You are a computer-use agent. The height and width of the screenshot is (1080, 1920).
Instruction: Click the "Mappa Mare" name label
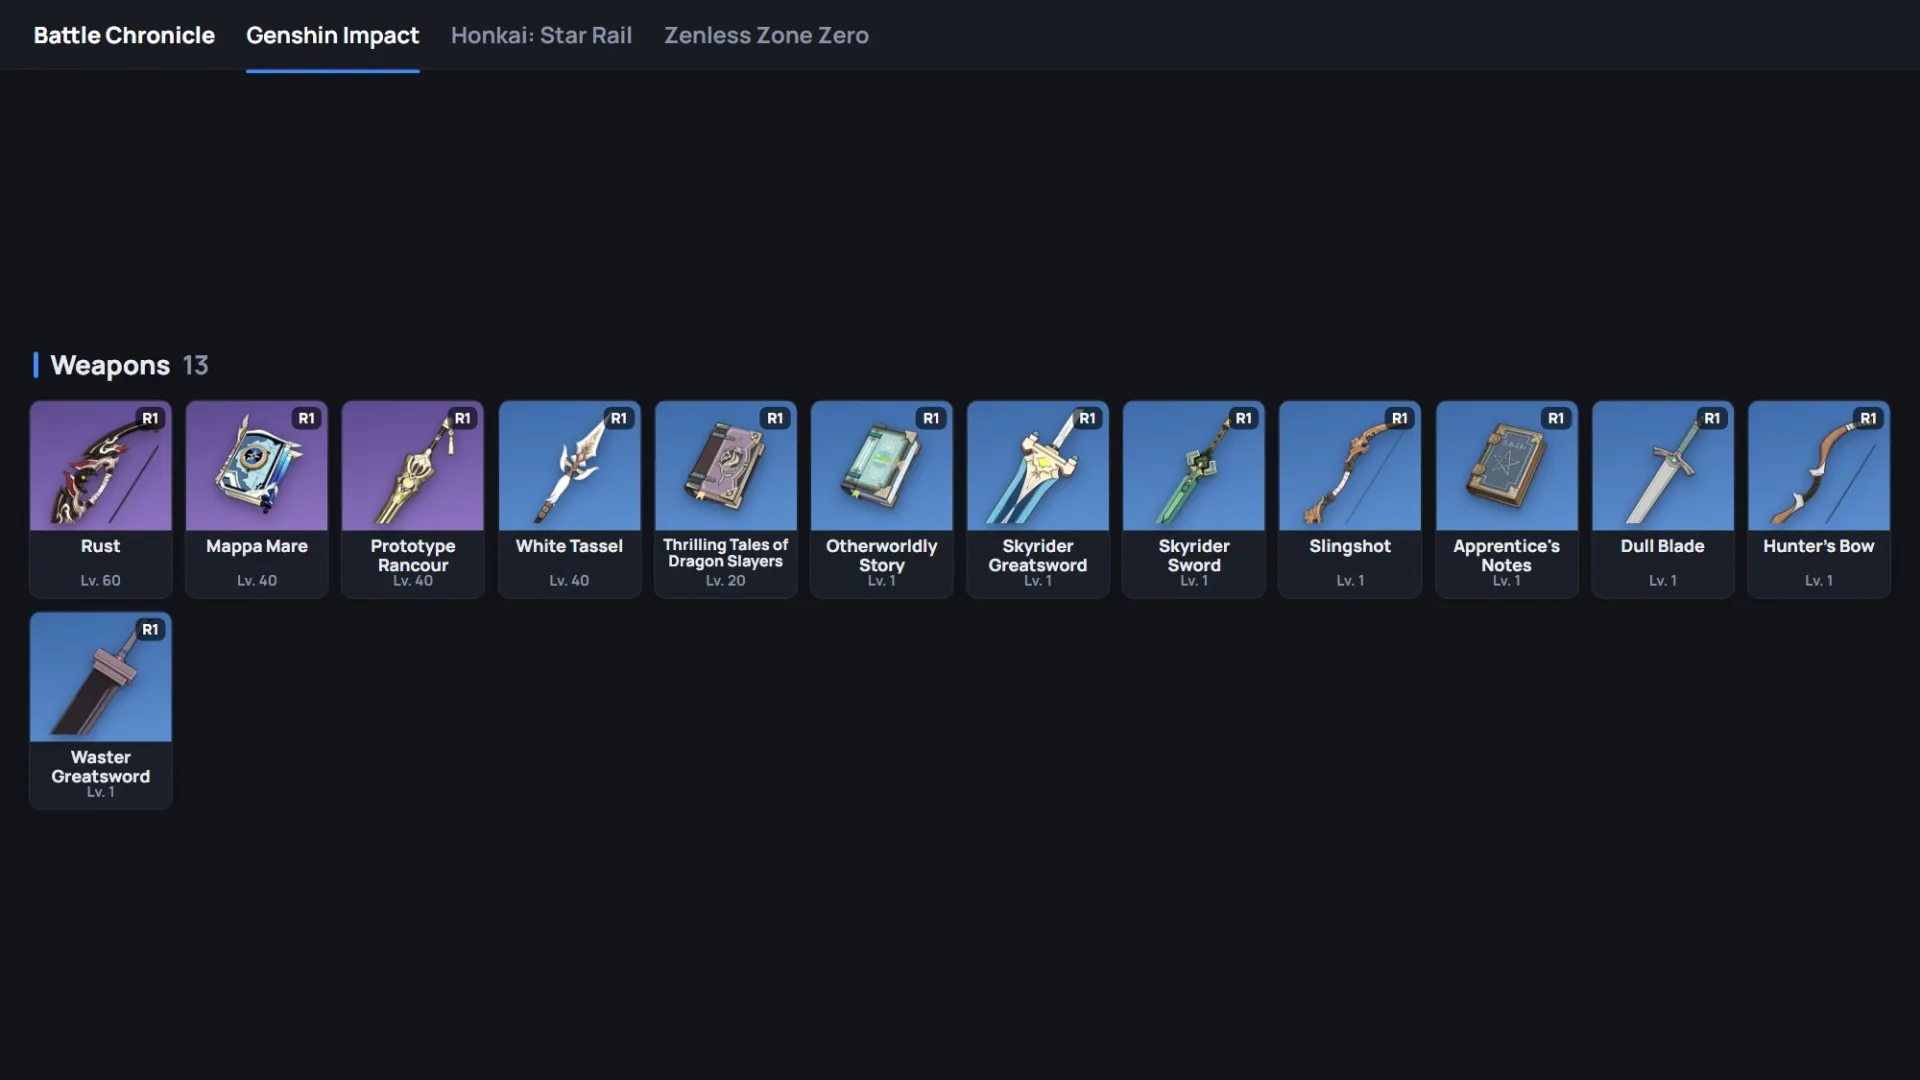pos(256,546)
